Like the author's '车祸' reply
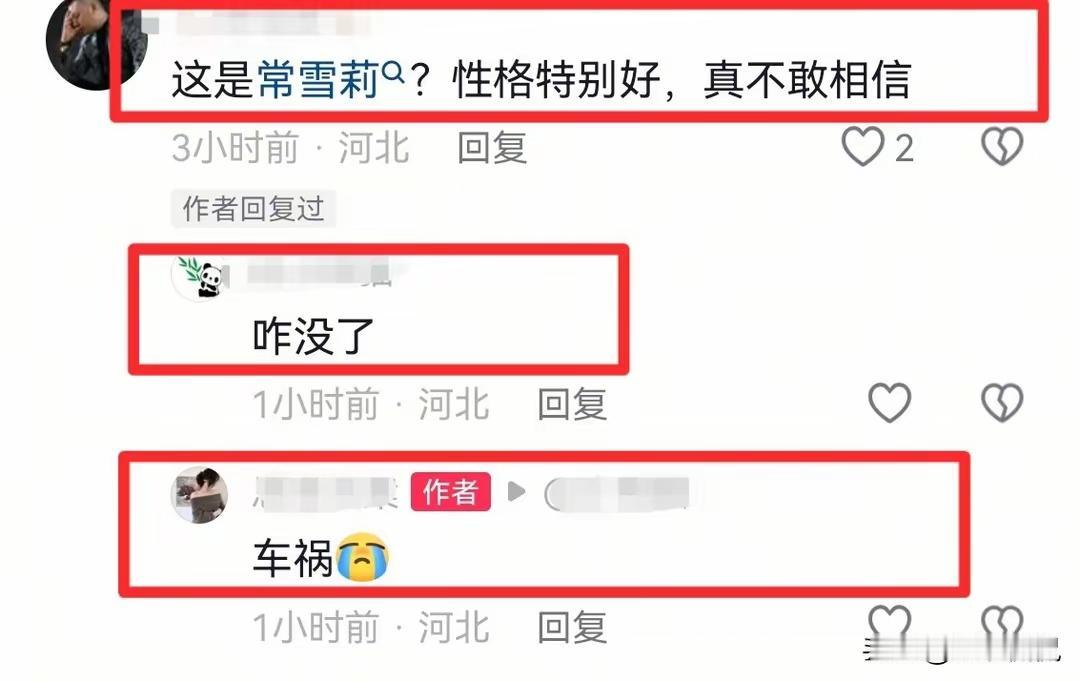This screenshot has width=1080, height=682. coord(889,623)
